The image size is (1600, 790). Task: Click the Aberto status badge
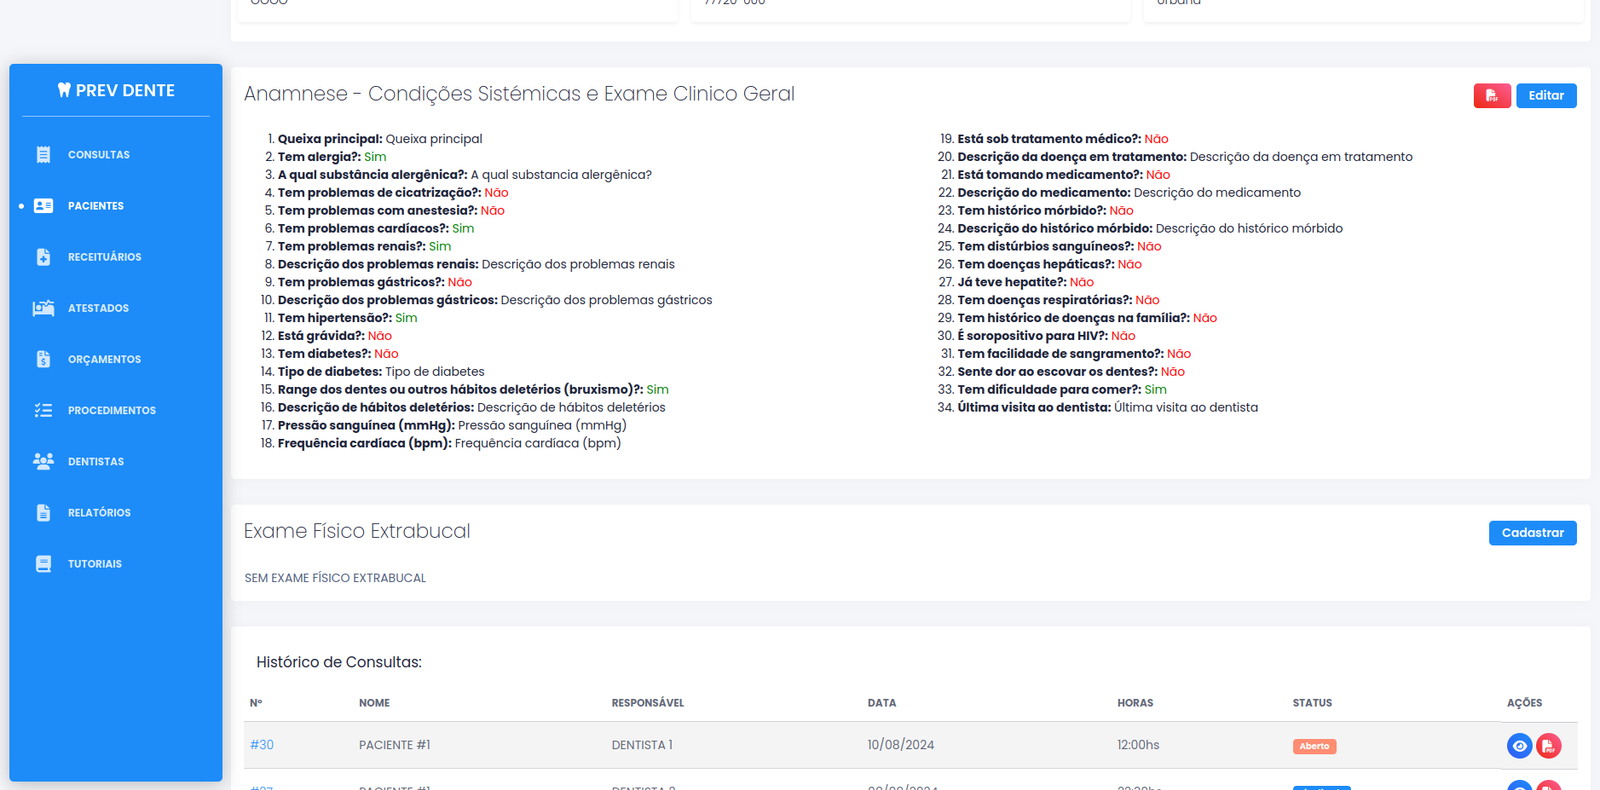1314,746
